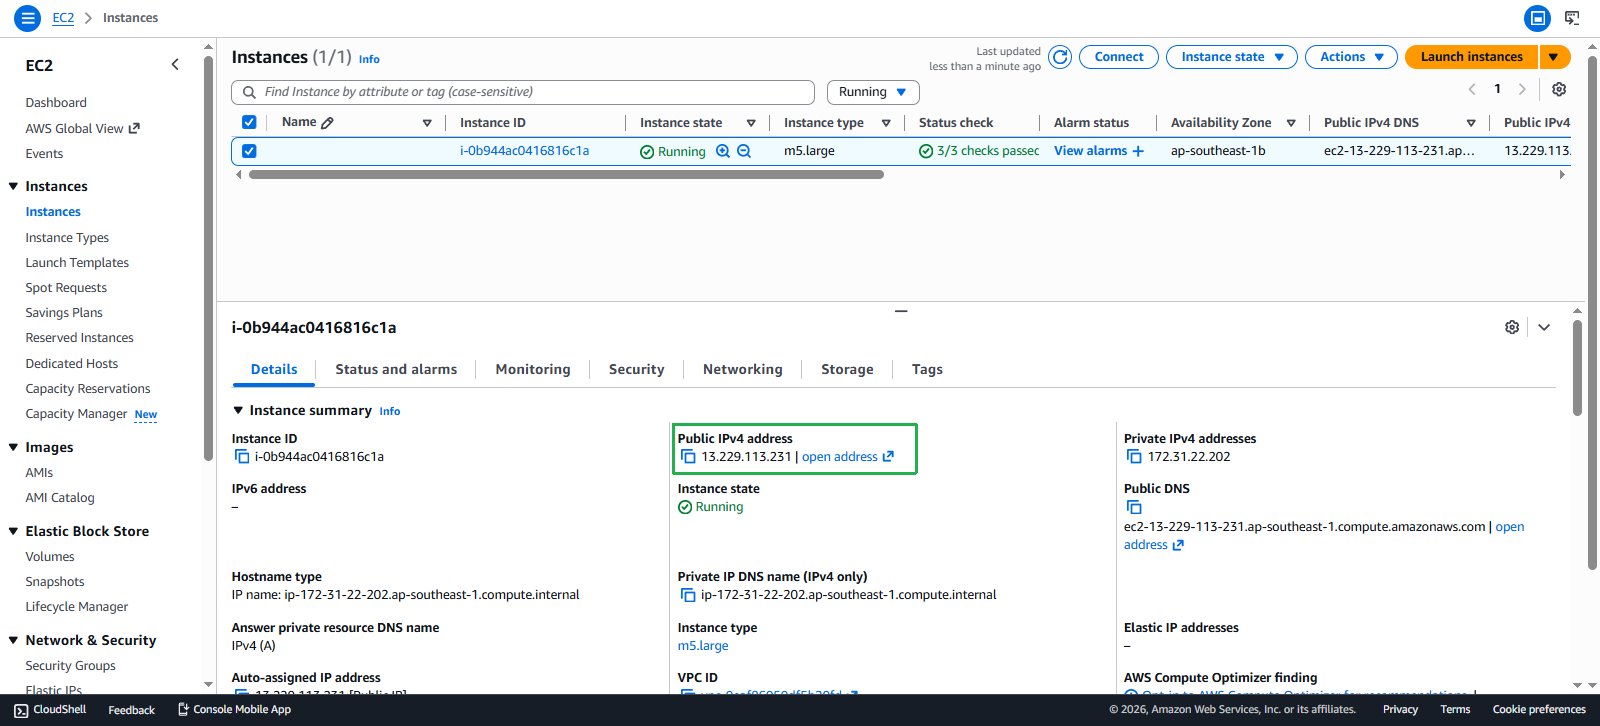Open Volumes in sidebar
The image size is (1600, 726).
pos(50,557)
